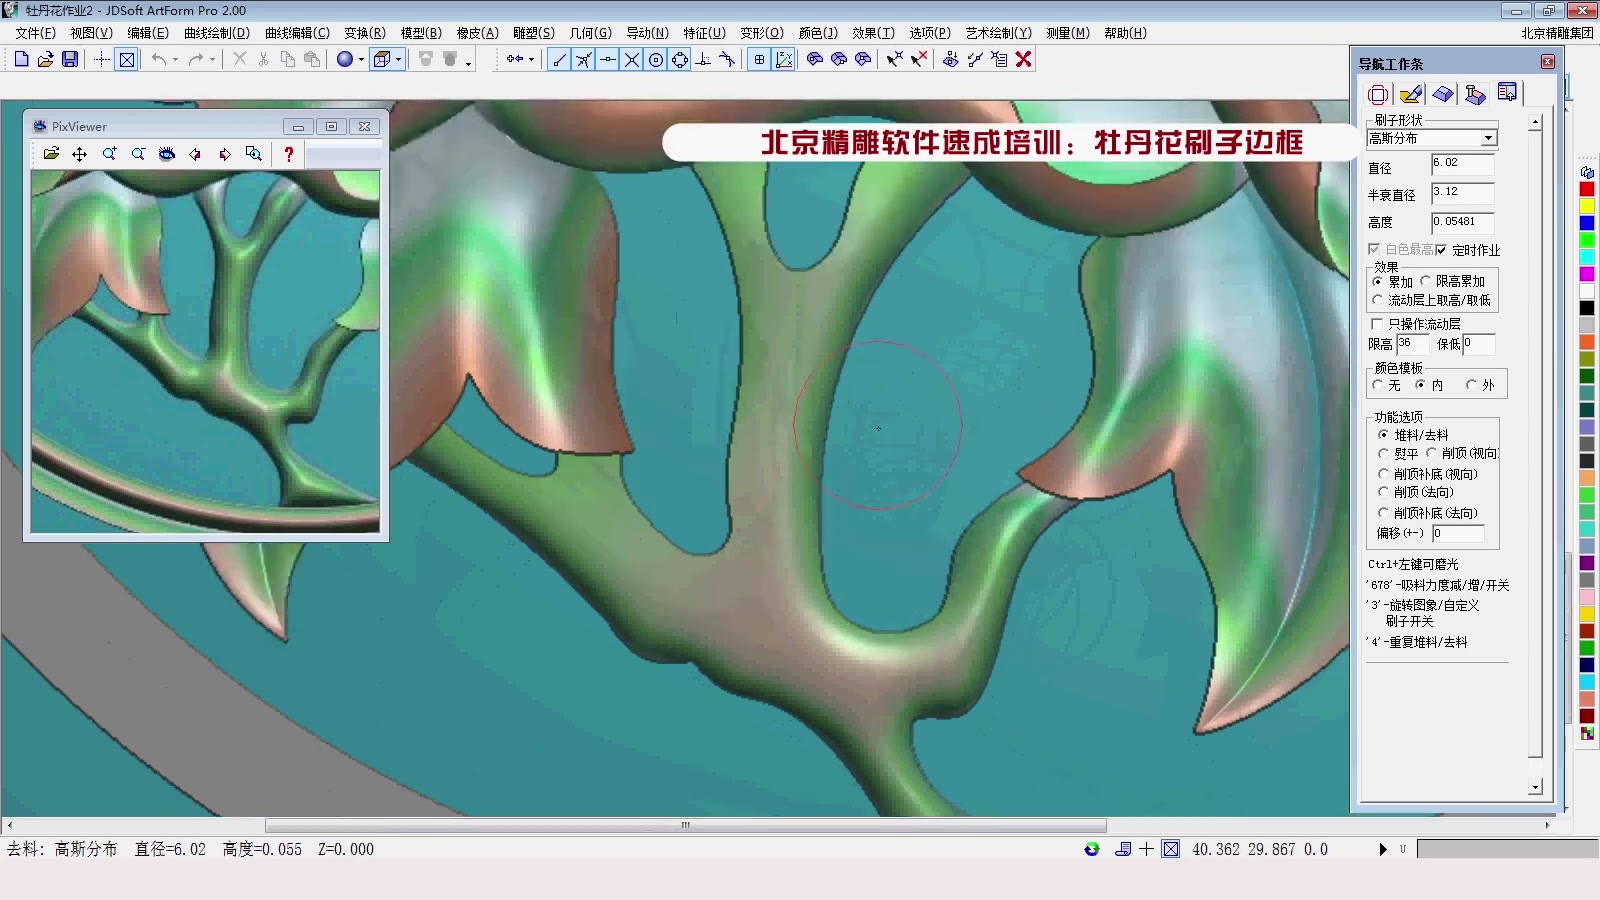The height and width of the screenshot is (900, 1600).
Task: Click the grid snap toolbar icon
Action: pos(760,59)
